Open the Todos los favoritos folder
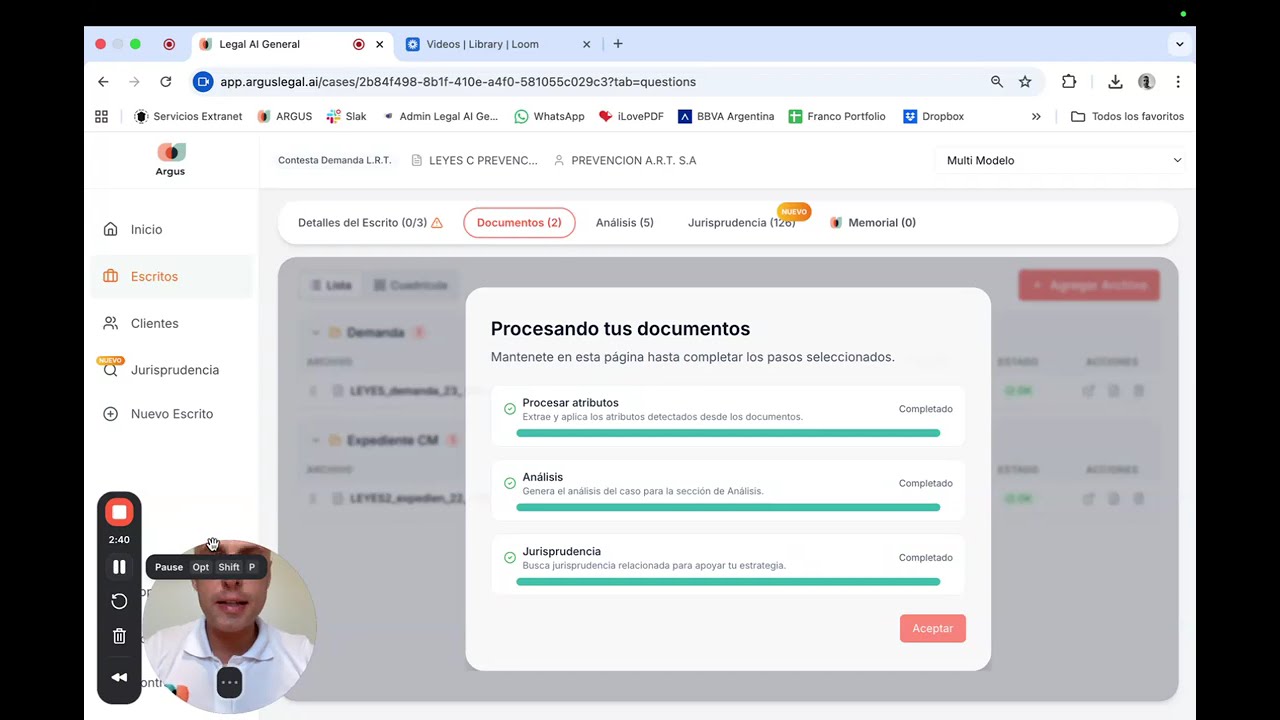 (1127, 117)
